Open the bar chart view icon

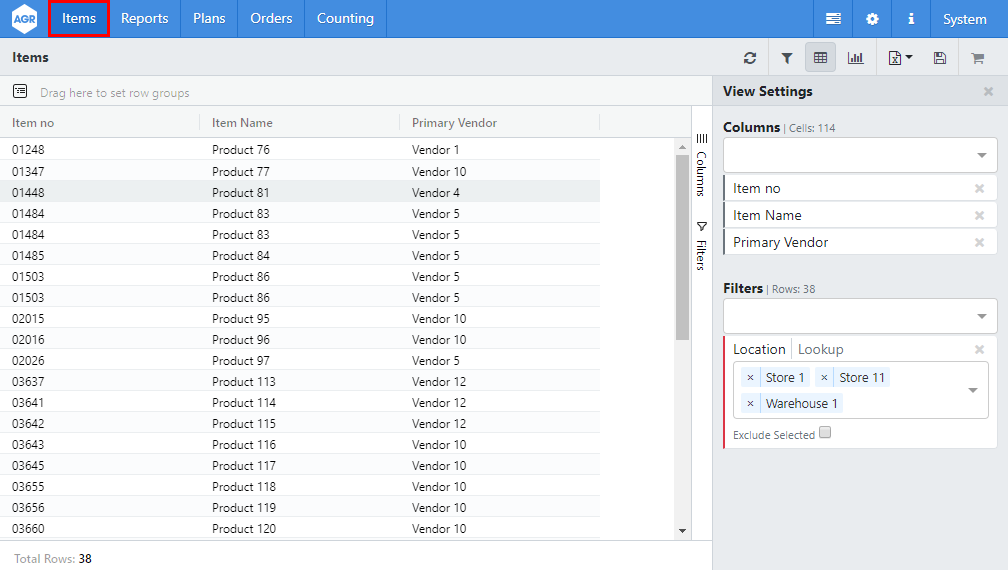coord(856,58)
